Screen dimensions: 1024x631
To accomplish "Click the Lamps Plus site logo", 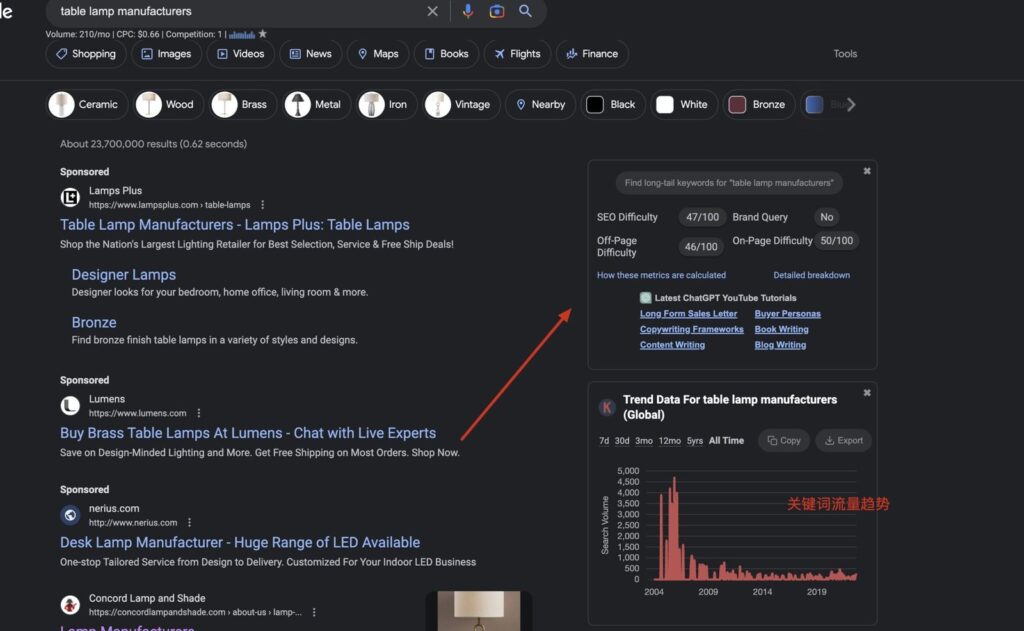I will pyautogui.click(x=71, y=197).
